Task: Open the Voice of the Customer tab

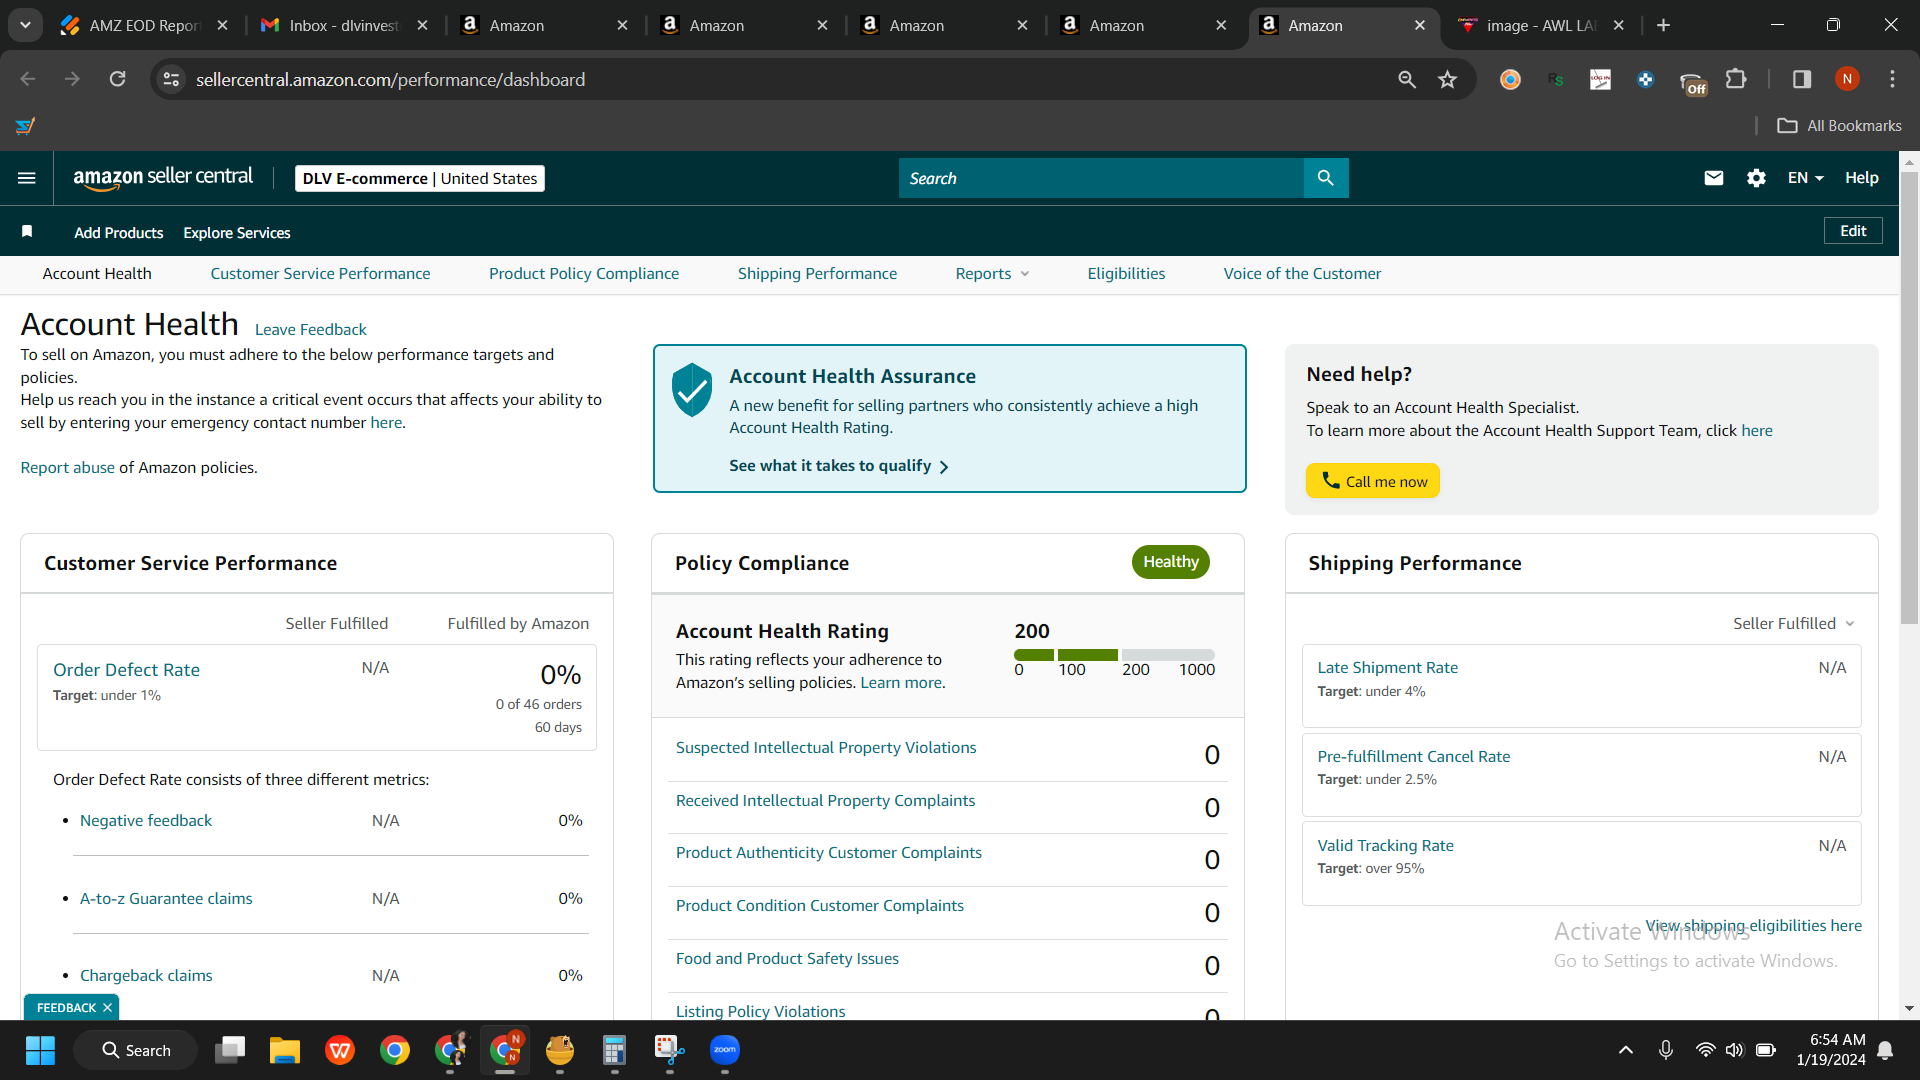Action: click(1302, 274)
